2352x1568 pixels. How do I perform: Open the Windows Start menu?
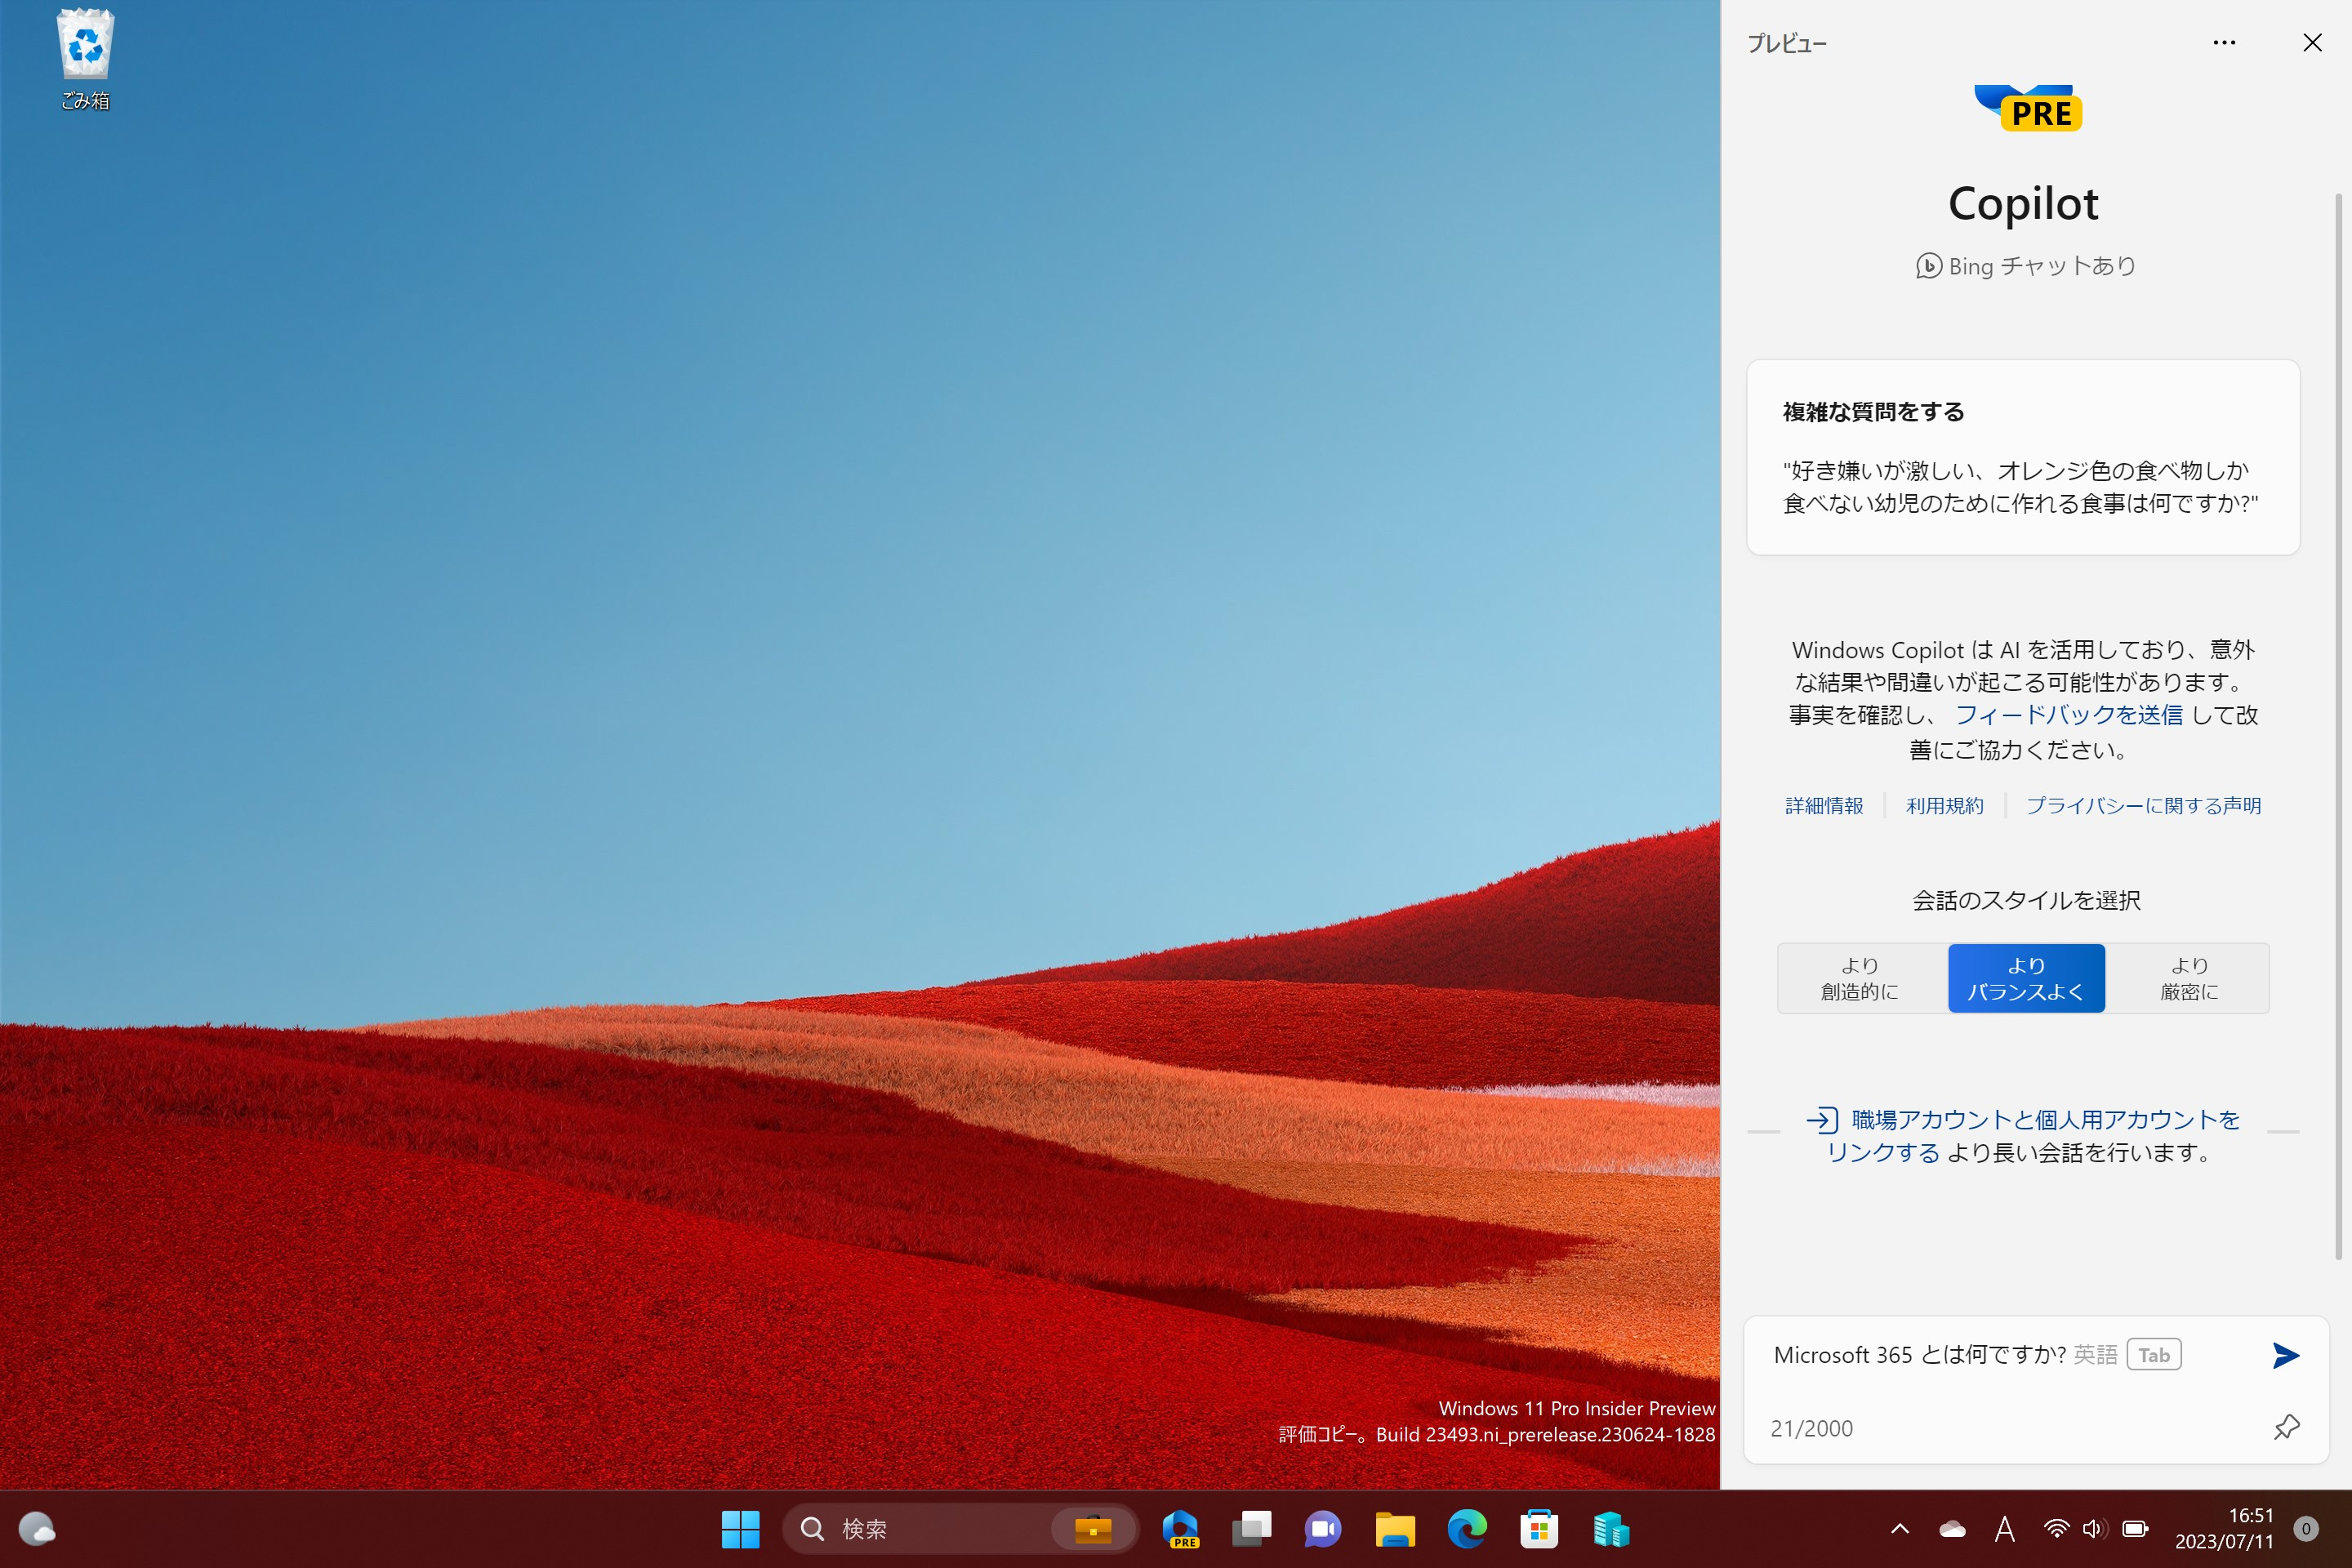click(x=740, y=1529)
